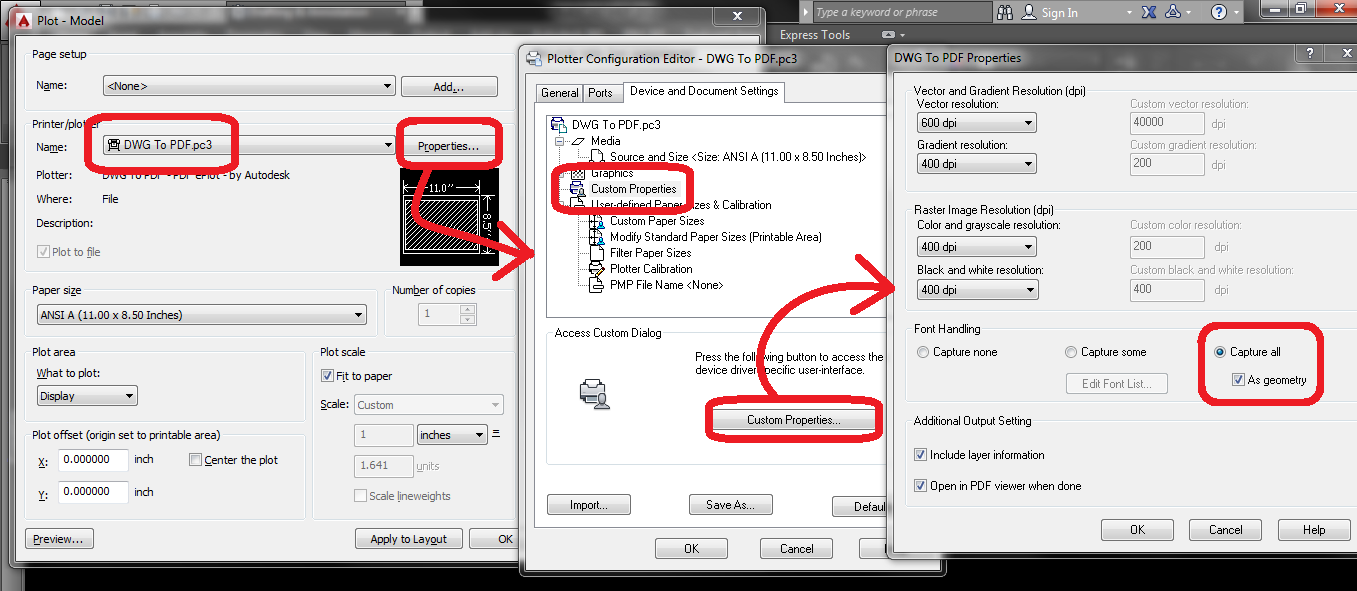This screenshot has height=591, width=1357.
Task: Click the Import... button
Action: 589,505
